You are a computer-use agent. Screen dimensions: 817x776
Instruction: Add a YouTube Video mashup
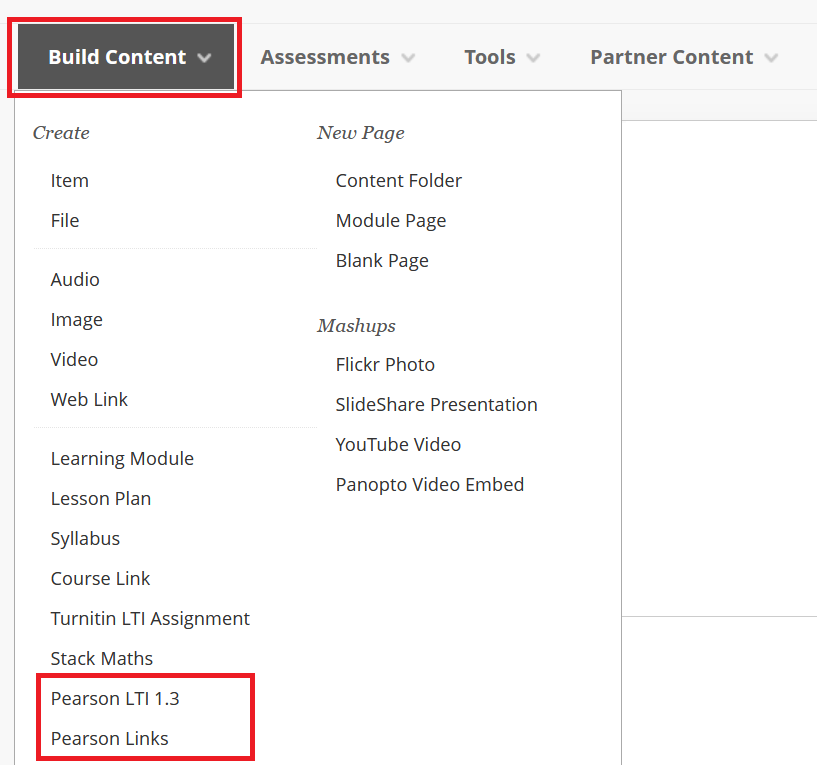pyautogui.click(x=399, y=445)
